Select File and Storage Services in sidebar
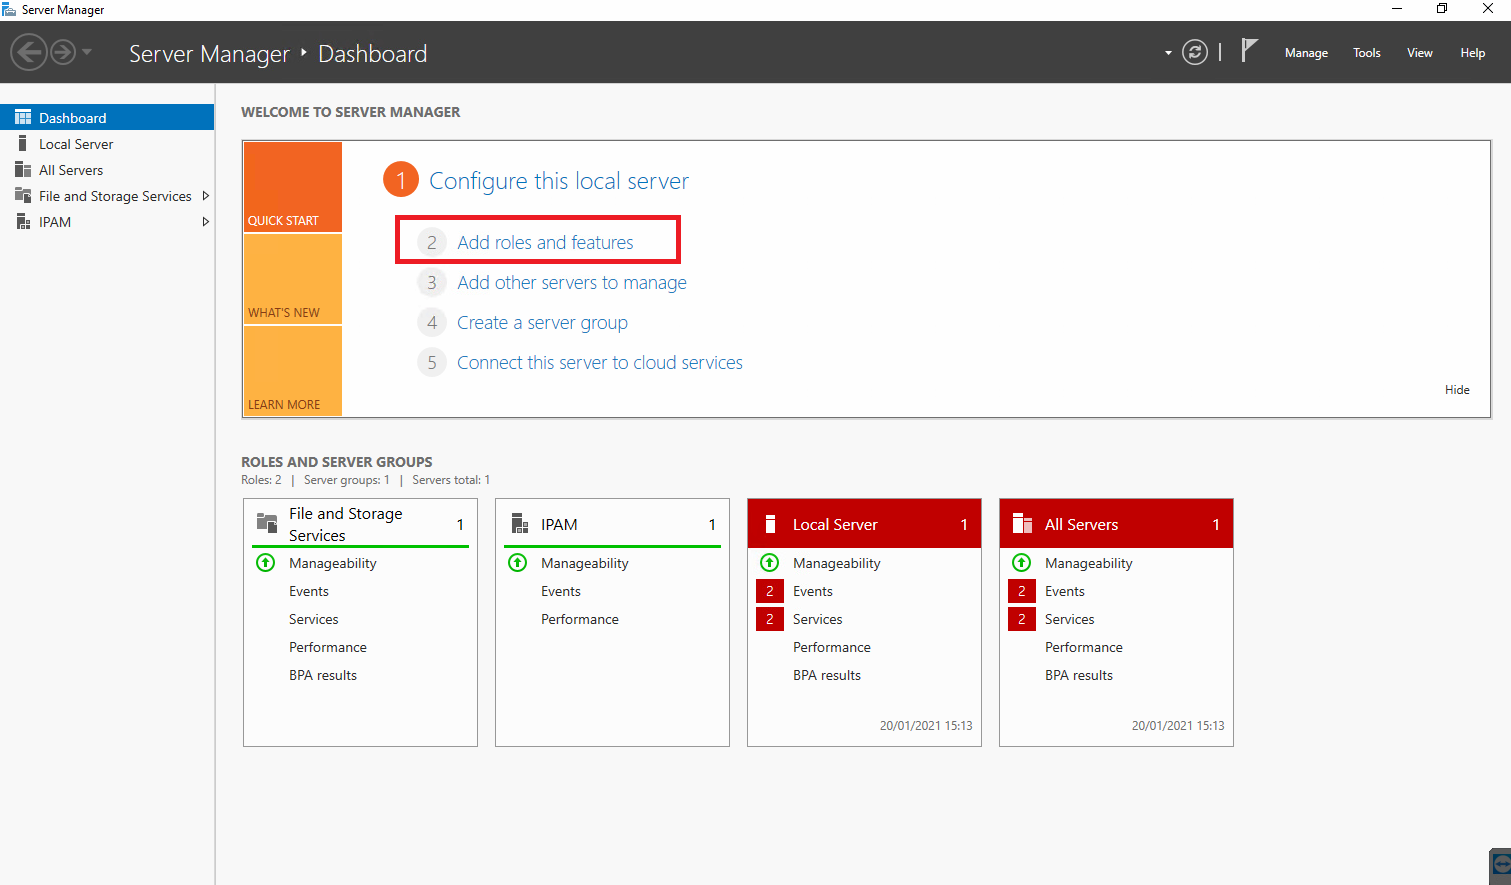 point(107,196)
